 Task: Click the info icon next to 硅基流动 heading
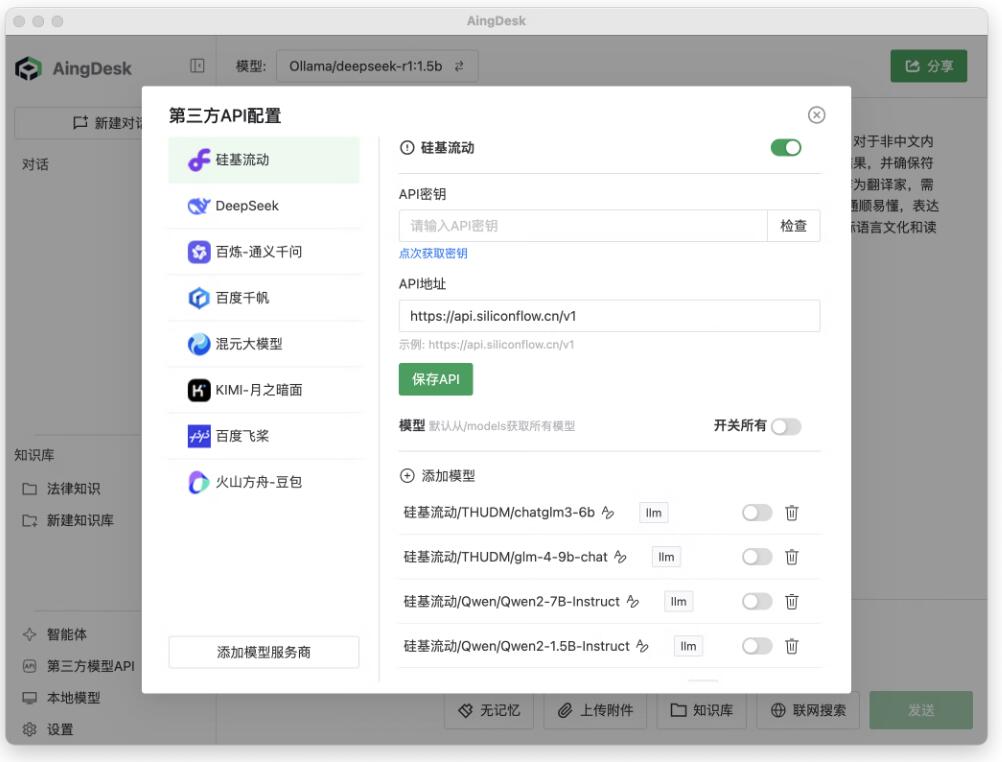point(407,148)
